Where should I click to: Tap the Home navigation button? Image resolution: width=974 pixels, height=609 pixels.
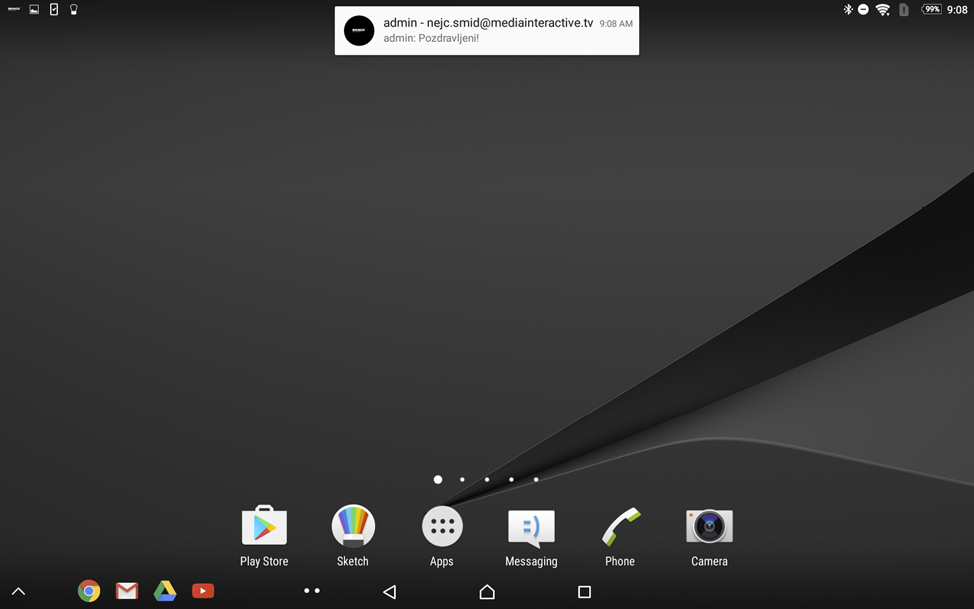(487, 592)
